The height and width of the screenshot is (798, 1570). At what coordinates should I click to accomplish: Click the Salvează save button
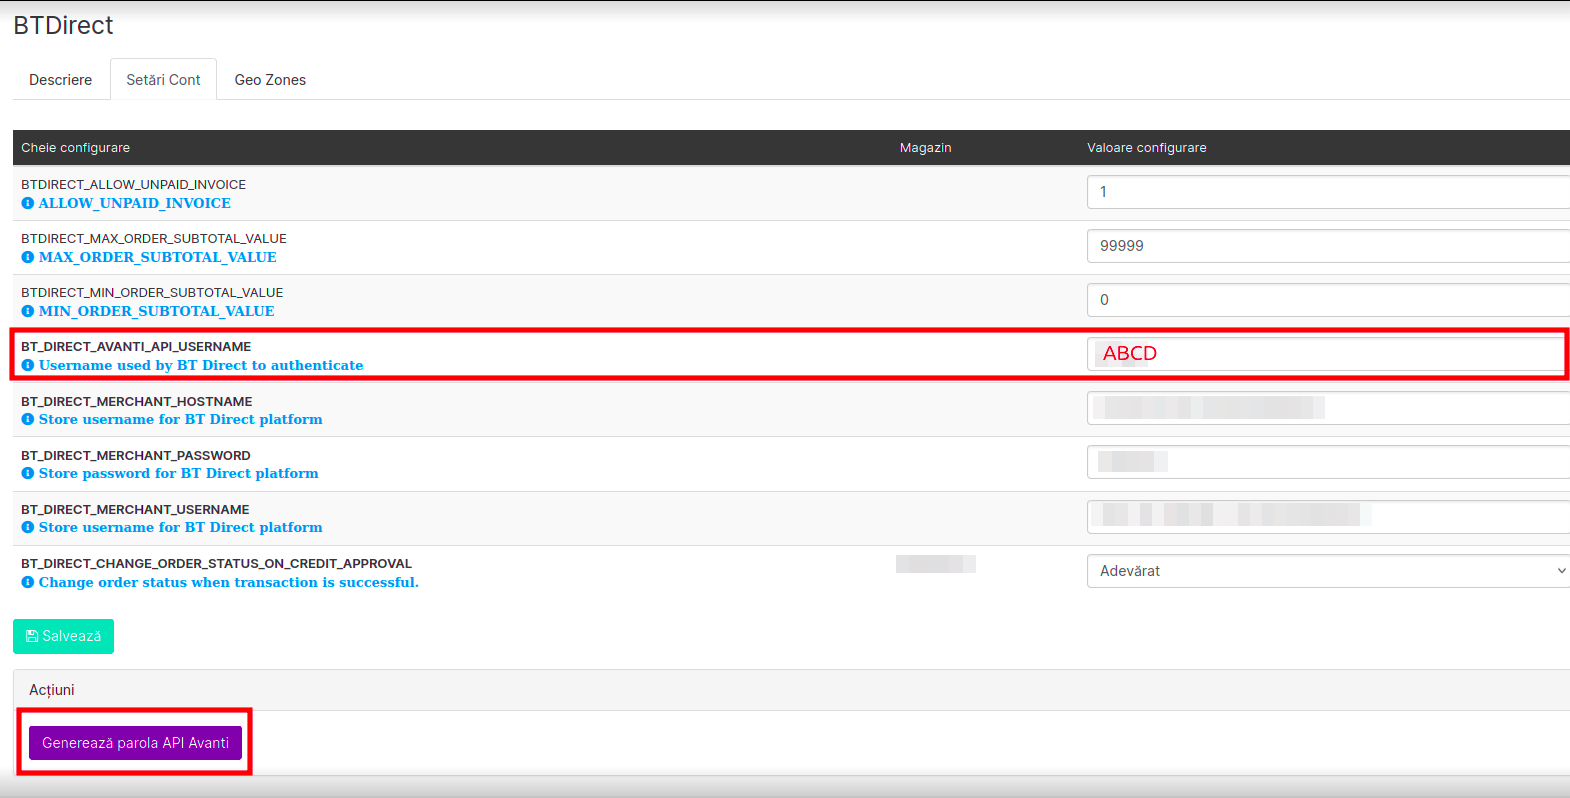pos(63,636)
